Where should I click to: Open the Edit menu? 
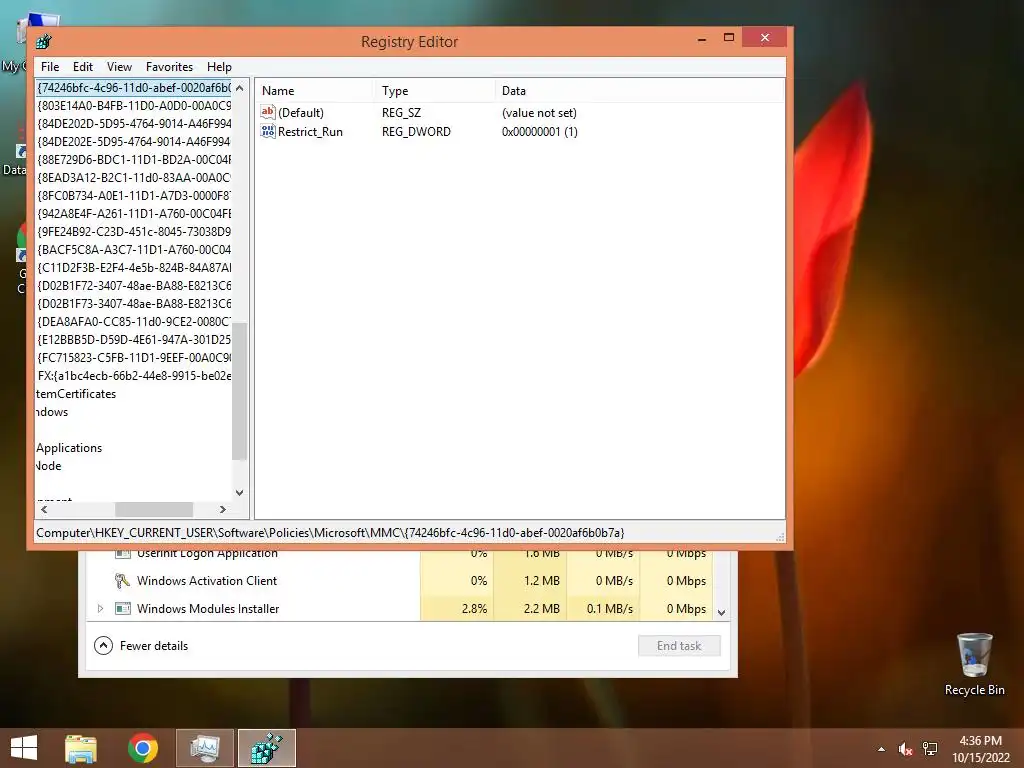click(x=82, y=67)
